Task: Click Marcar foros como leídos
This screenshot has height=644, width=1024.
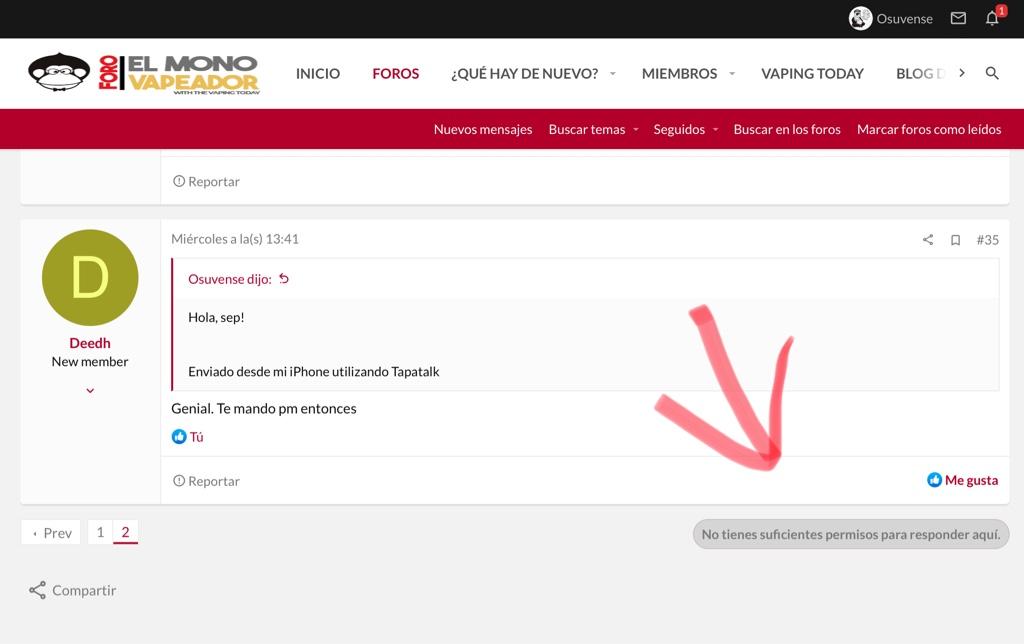Action: click(x=929, y=129)
